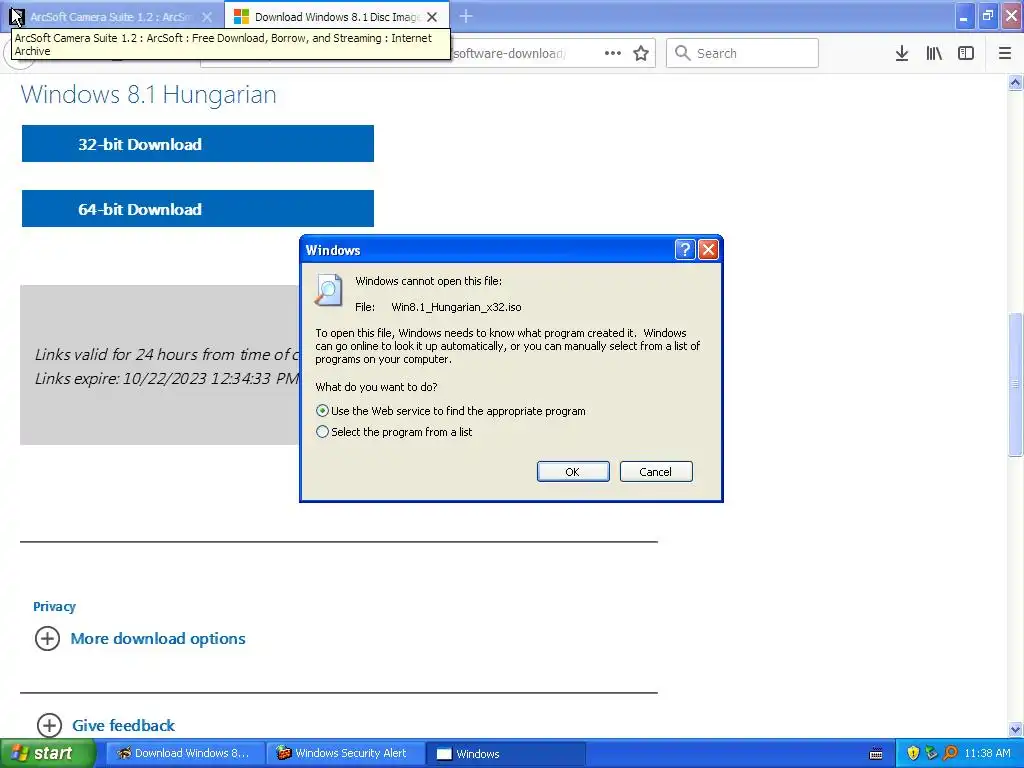This screenshot has width=1024, height=768.
Task: Close the ArcSoft Camera Suite tab
Action: tap(207, 17)
